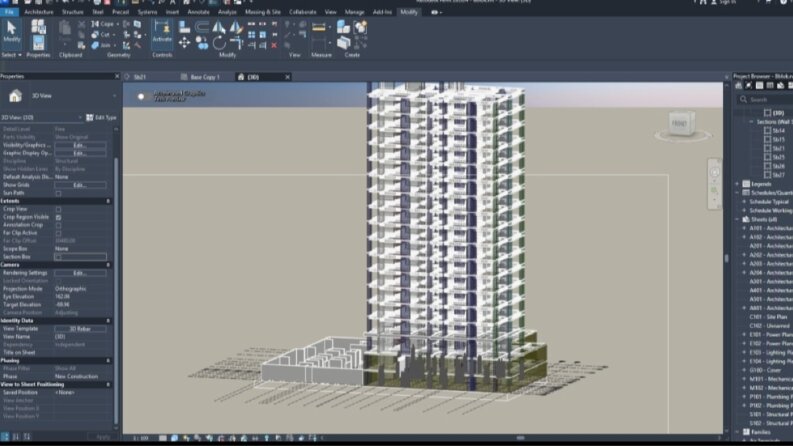Screen dimensions: 793x446
Task: Expand the Legends node in Project Browser
Action: coord(737,184)
